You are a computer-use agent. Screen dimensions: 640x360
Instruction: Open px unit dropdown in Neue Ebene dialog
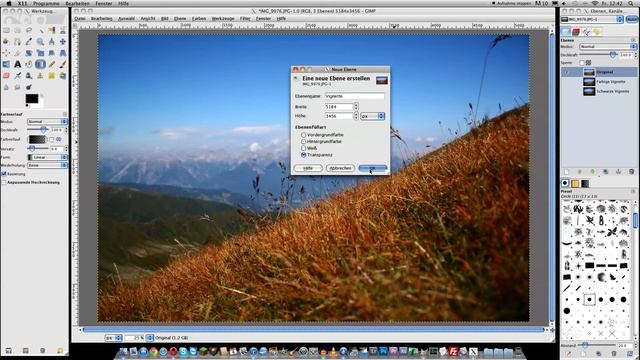tap(373, 116)
